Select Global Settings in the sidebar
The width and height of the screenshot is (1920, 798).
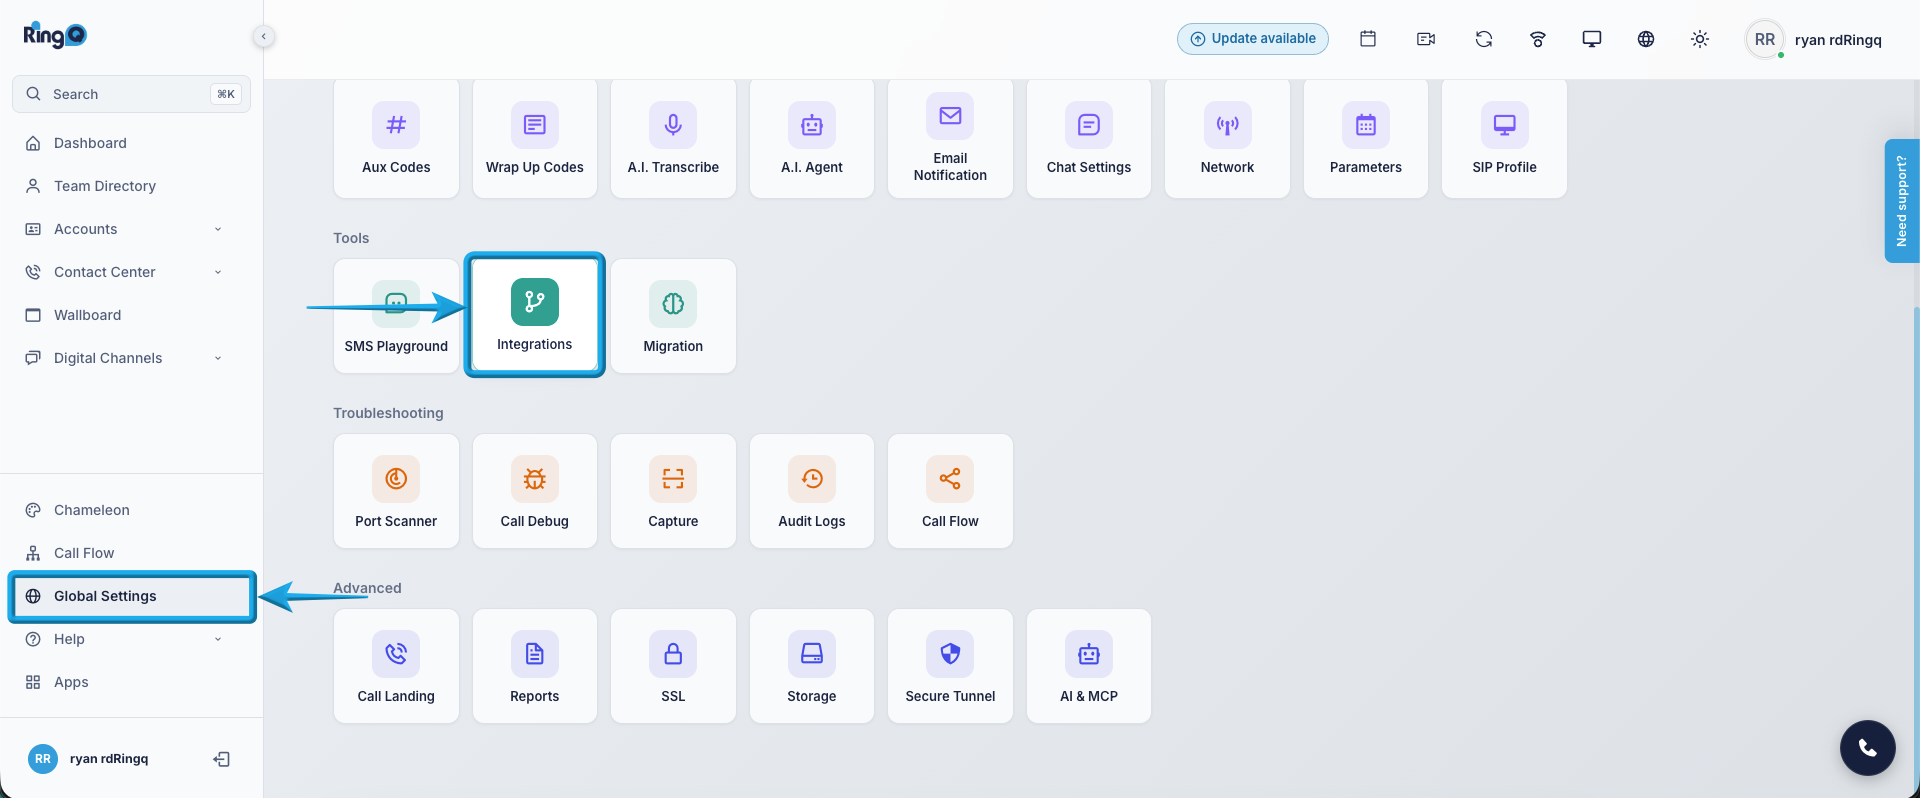[131, 596]
